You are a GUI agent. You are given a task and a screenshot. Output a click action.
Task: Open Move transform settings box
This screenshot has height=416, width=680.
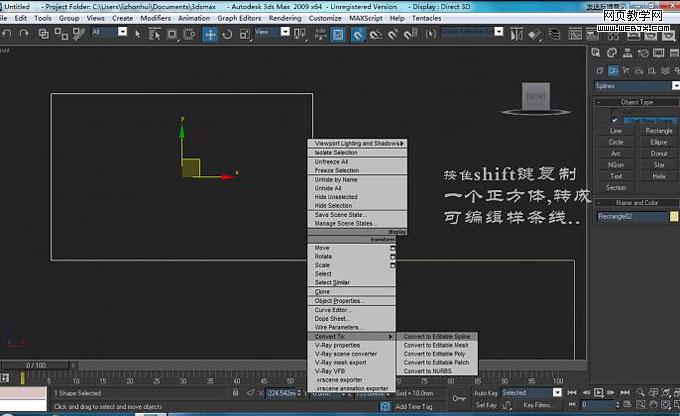(392, 248)
